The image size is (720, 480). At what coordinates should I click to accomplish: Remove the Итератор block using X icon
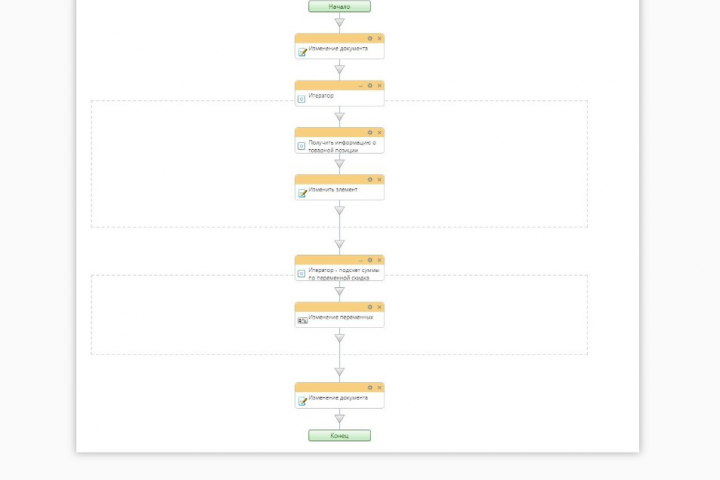380,85
